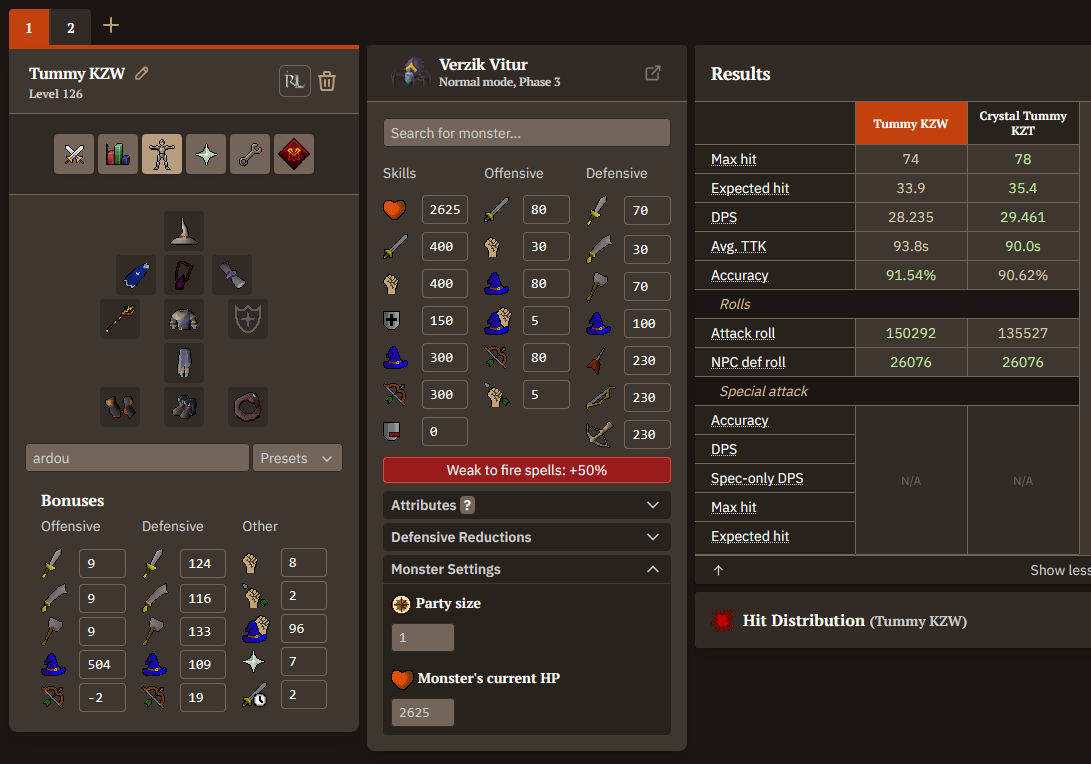Click the Avg. TTK label link

coord(738,246)
